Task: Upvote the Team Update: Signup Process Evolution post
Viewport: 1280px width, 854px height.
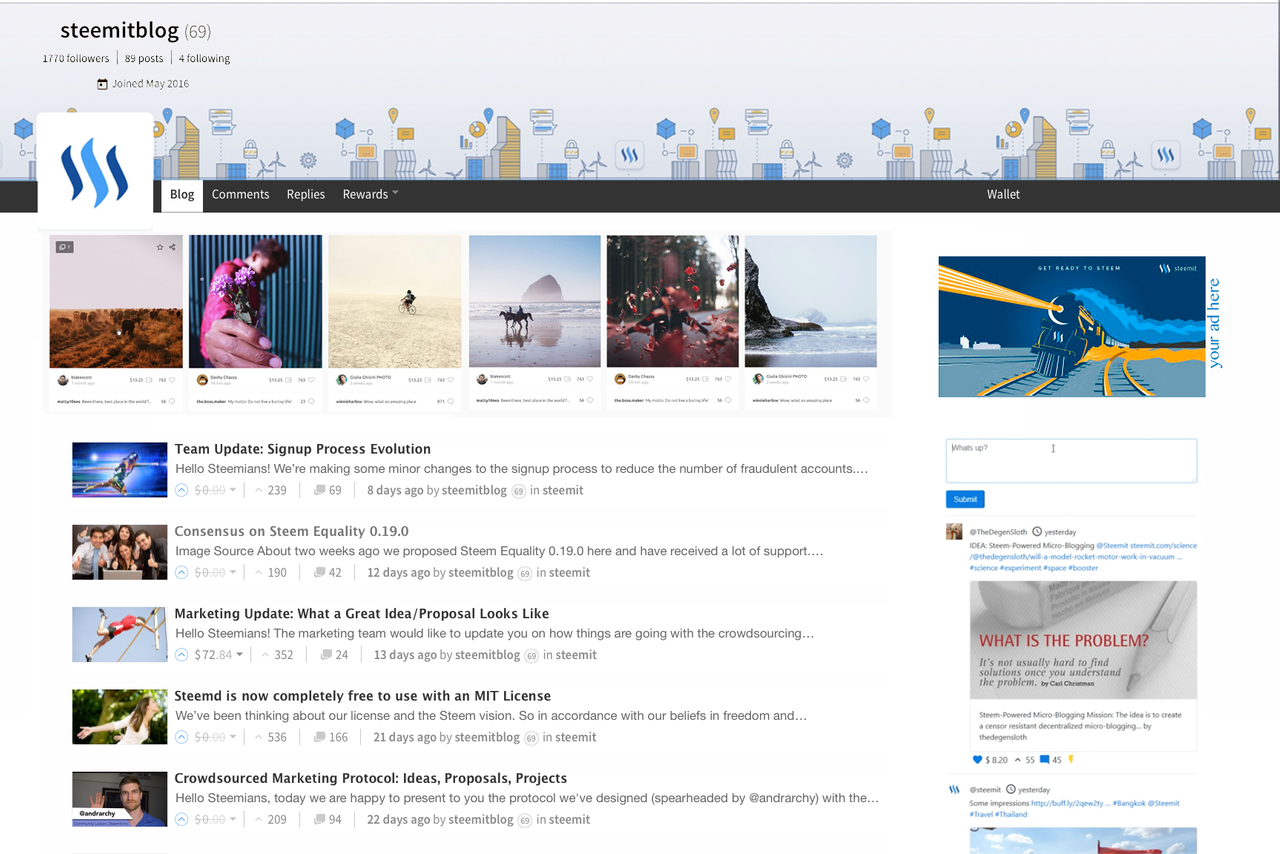Action: point(181,490)
